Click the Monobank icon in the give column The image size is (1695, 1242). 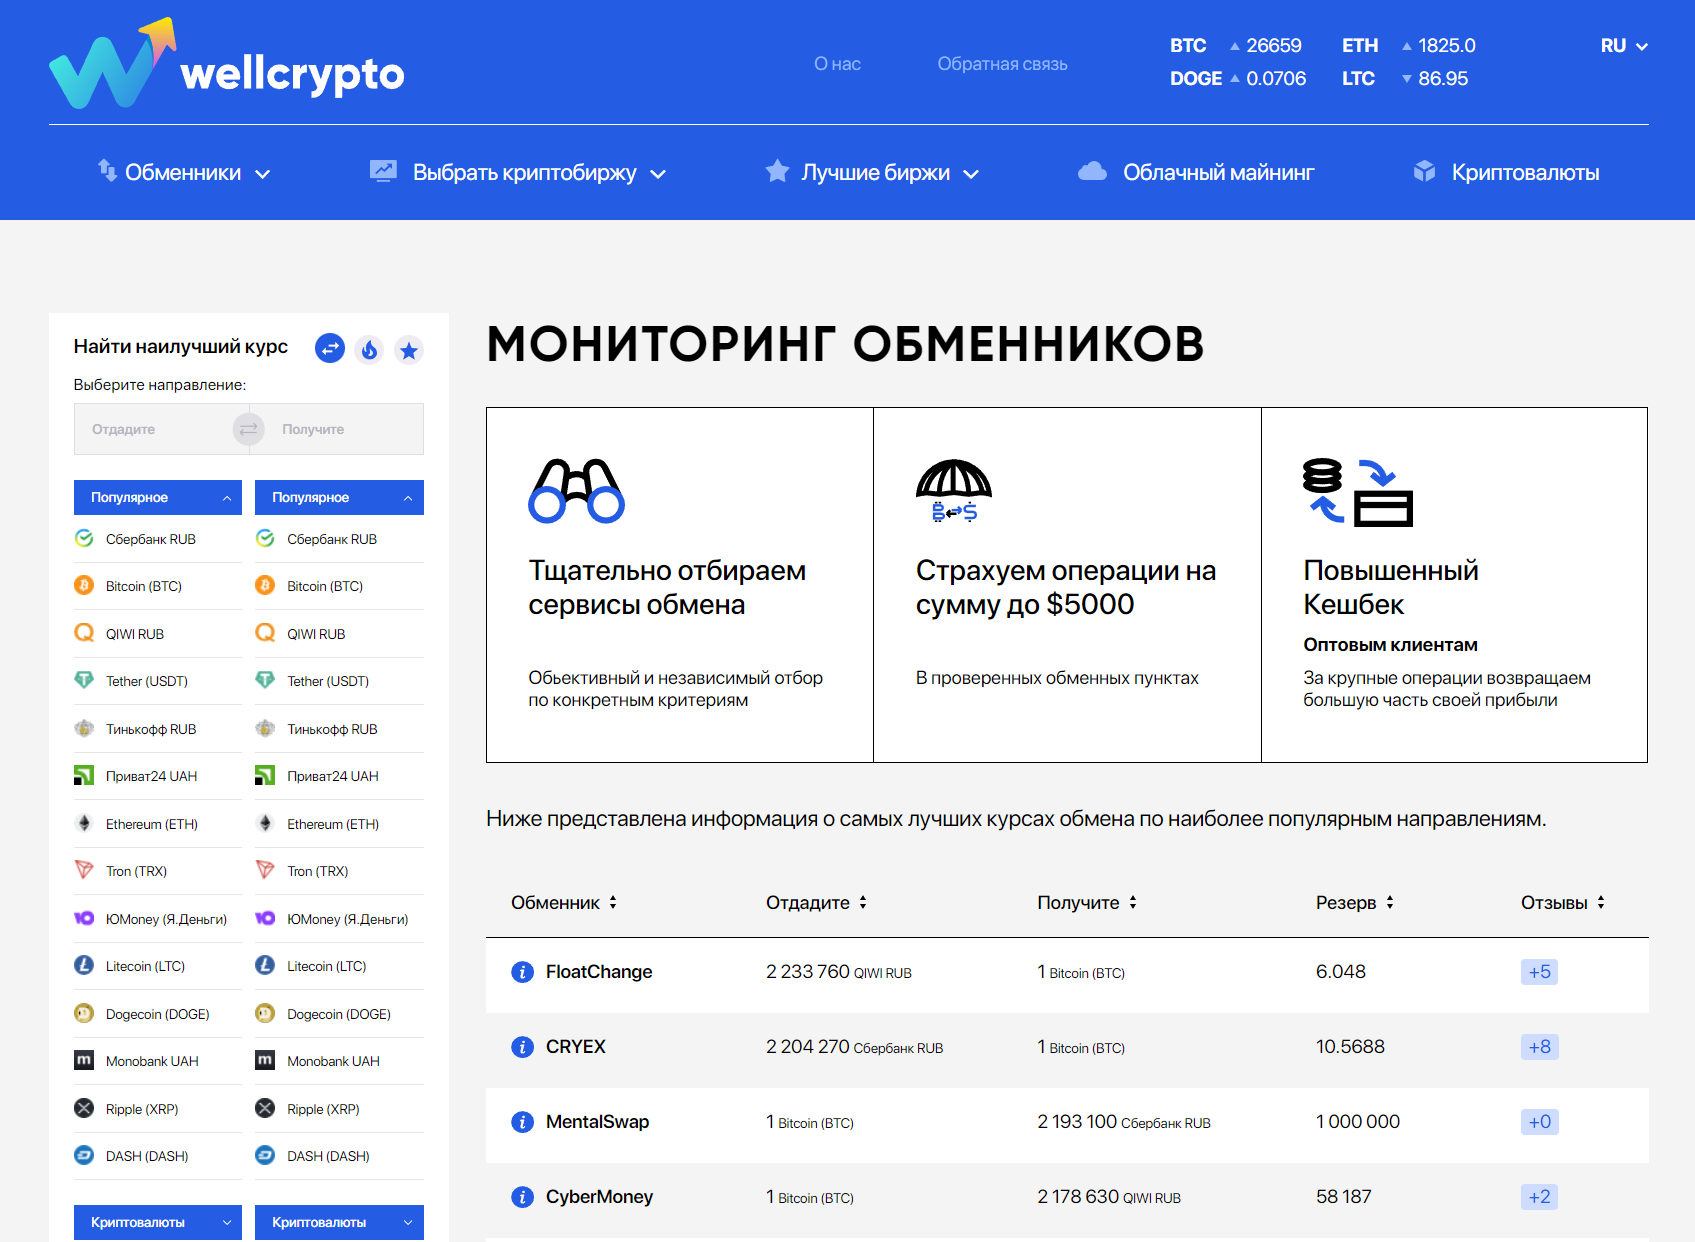click(x=84, y=1060)
